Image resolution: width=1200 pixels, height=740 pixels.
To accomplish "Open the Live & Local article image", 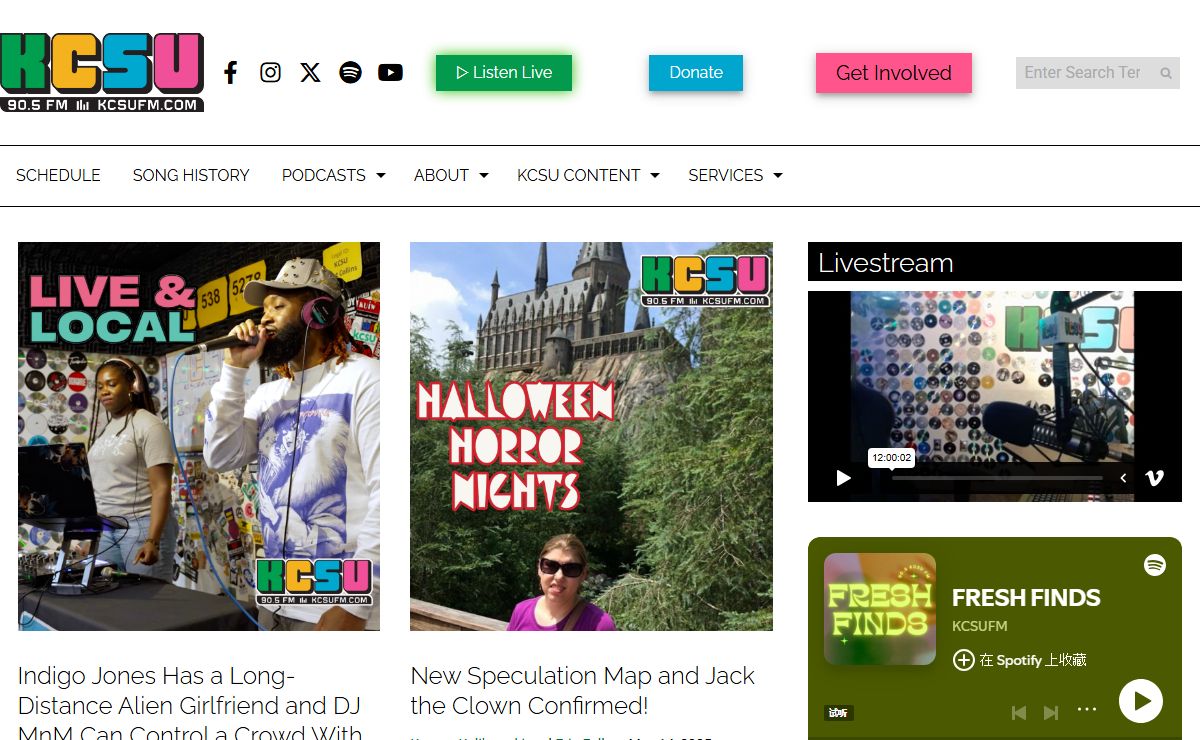I will point(199,436).
